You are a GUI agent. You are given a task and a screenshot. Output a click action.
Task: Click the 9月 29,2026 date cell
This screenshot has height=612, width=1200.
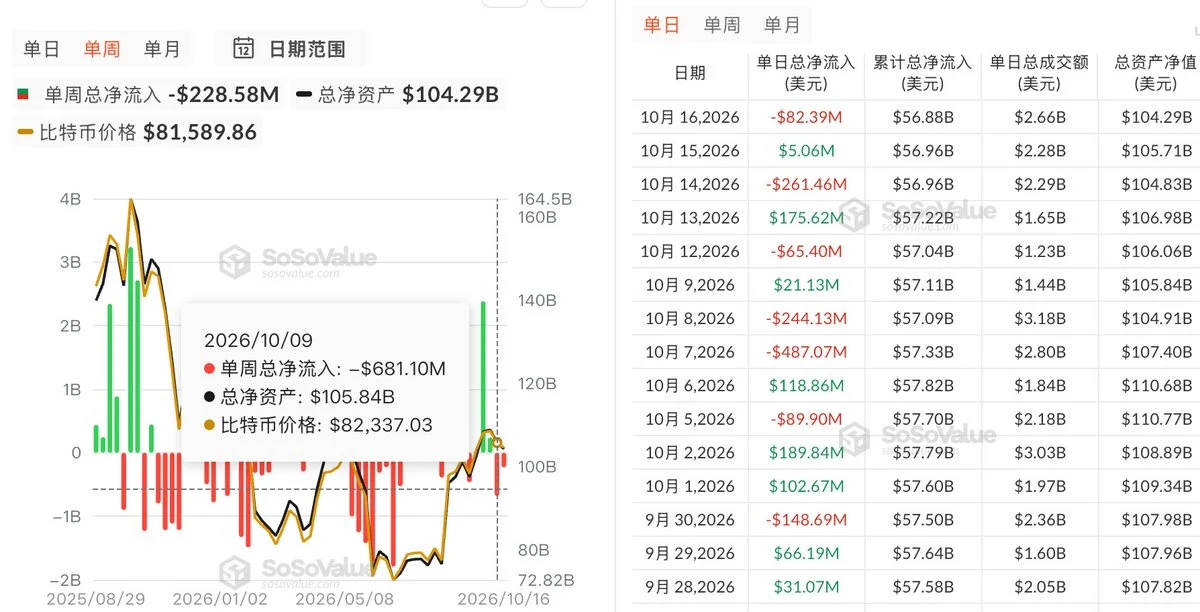(690, 553)
